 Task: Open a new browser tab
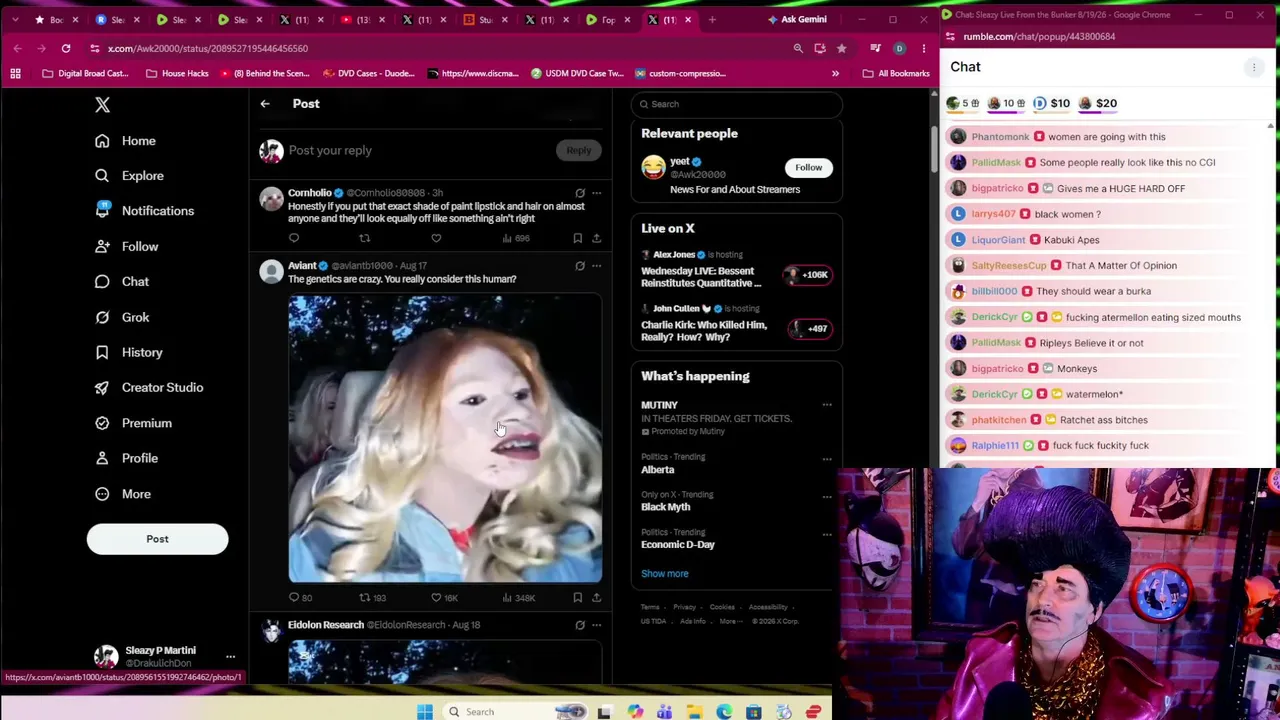point(712,19)
